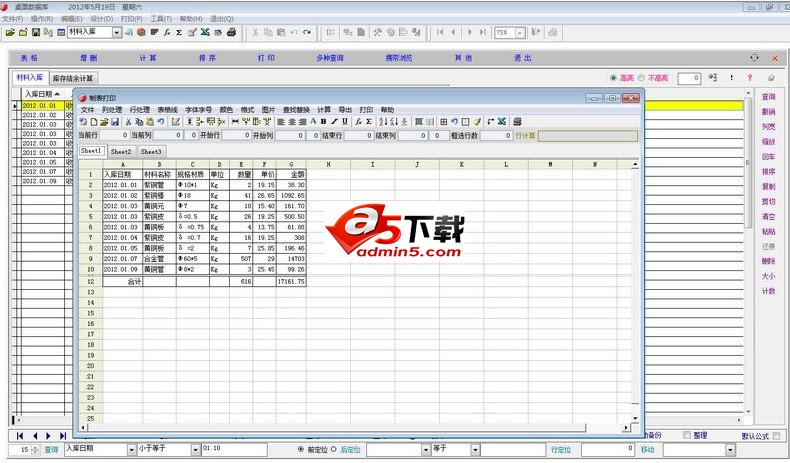Click the 17161.75 total cell
Image resolution: width=790 pixels, height=463 pixels.
(x=291, y=282)
